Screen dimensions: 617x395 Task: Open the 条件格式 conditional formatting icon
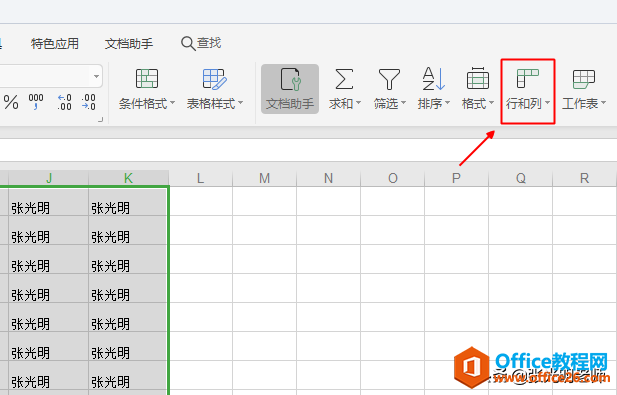147,79
